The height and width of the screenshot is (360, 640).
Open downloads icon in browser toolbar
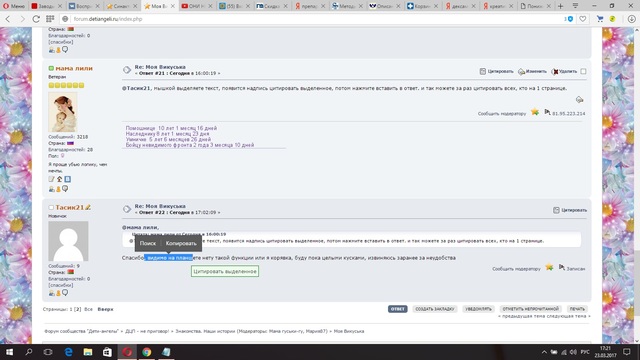[631, 19]
